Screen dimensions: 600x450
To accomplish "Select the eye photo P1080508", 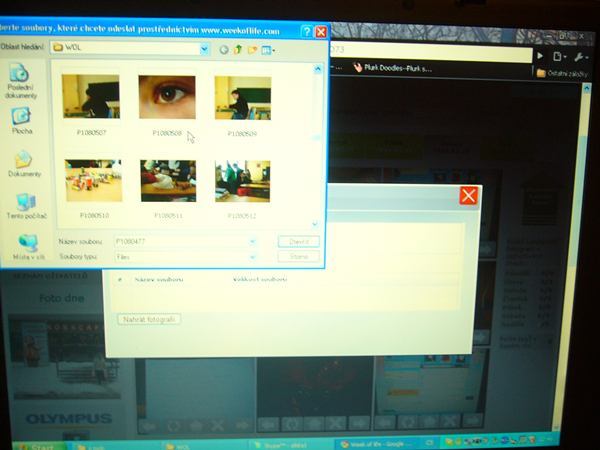I will click(x=167, y=105).
